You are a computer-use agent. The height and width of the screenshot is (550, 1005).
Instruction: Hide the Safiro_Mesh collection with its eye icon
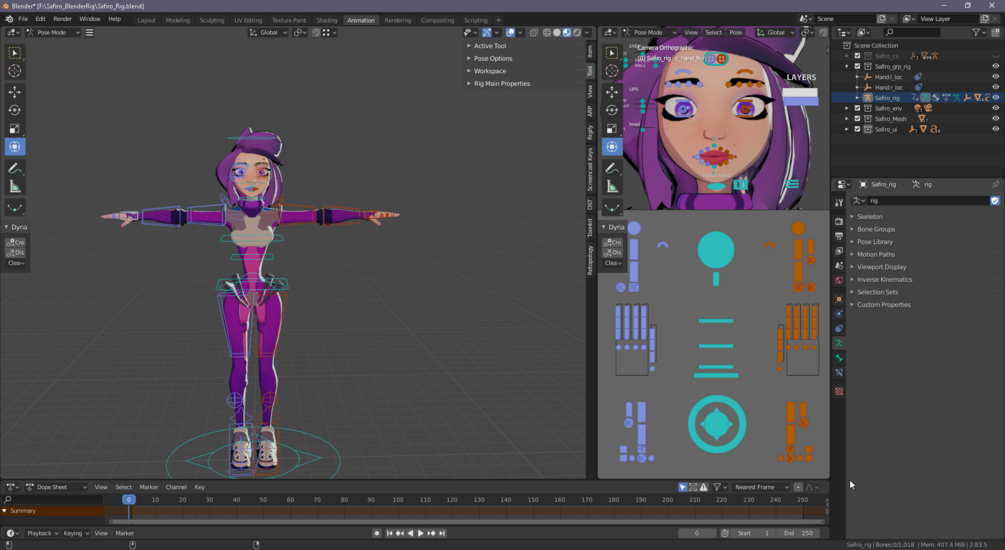click(x=995, y=119)
